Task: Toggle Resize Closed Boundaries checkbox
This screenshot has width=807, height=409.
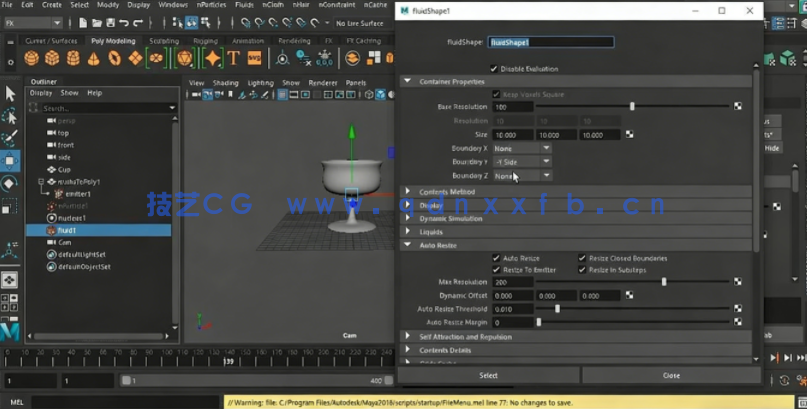Action: click(x=582, y=258)
